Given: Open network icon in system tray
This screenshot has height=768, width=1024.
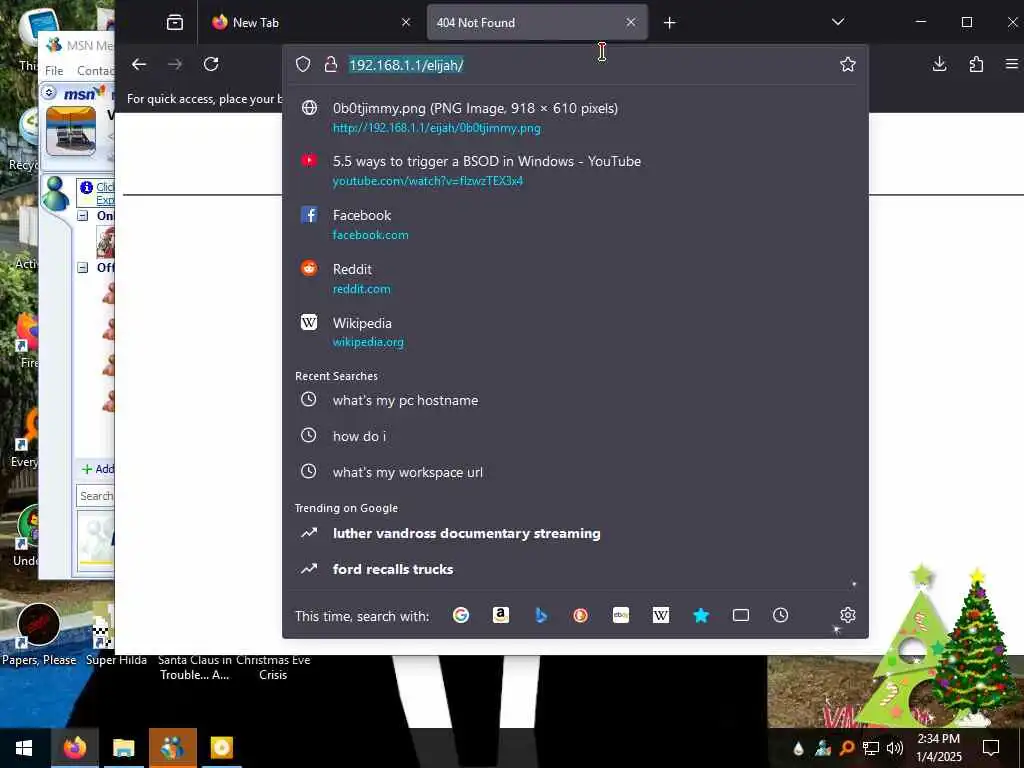Looking at the screenshot, I should pyautogui.click(x=871, y=748).
